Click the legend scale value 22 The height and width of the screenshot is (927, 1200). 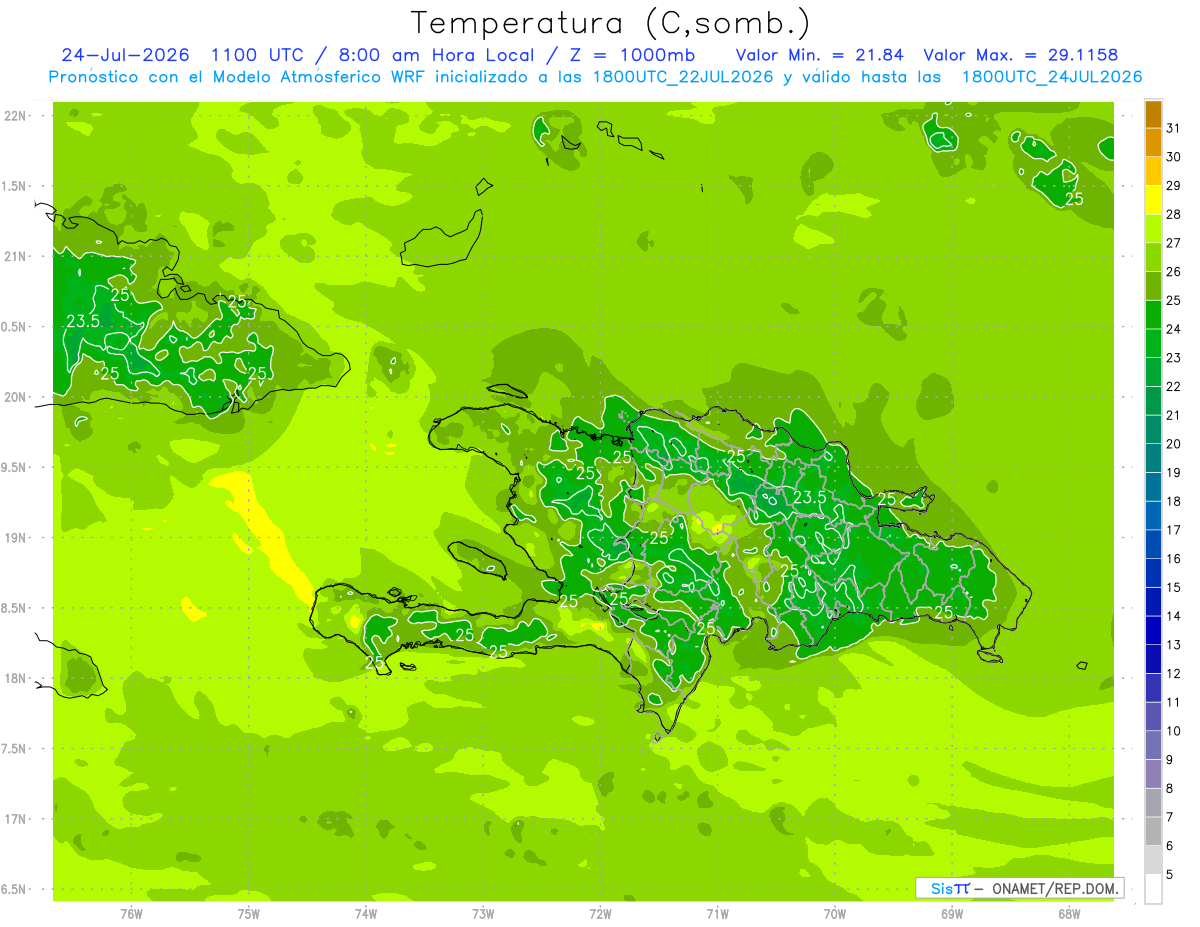[x=1174, y=387]
